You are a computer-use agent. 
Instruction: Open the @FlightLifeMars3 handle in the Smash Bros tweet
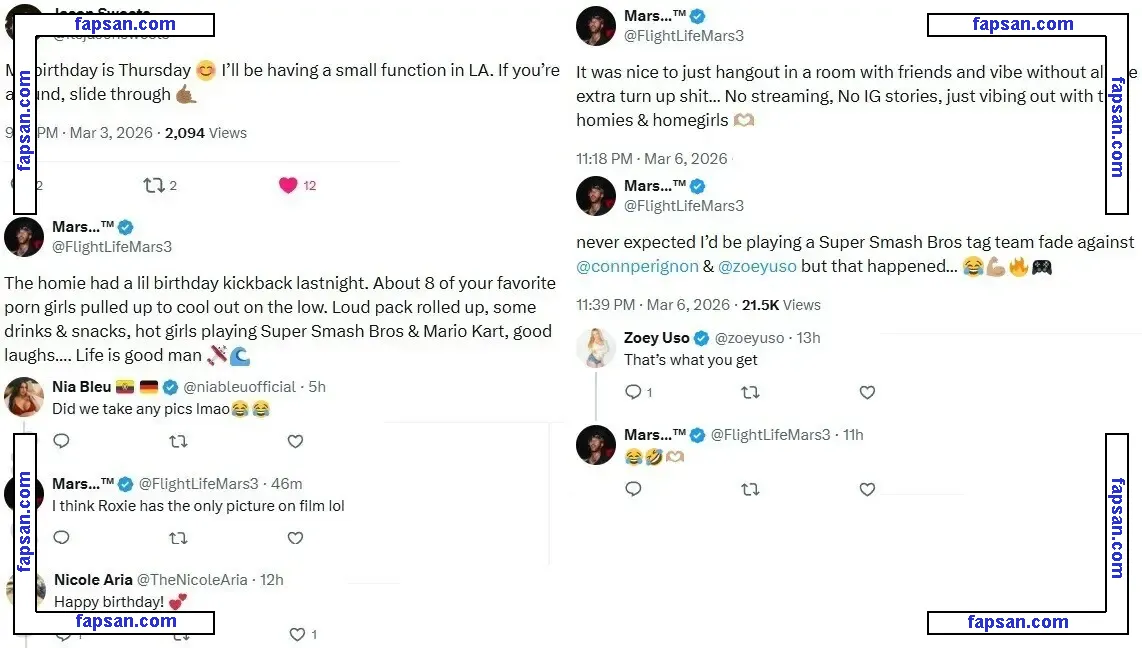pos(684,206)
